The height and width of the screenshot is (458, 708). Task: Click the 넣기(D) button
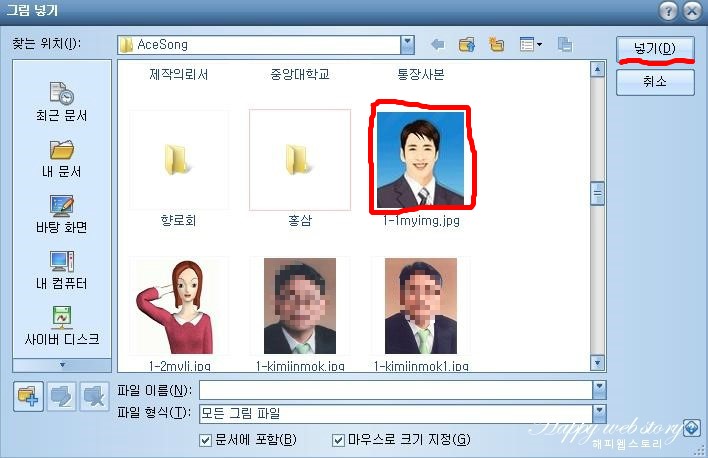click(x=655, y=48)
